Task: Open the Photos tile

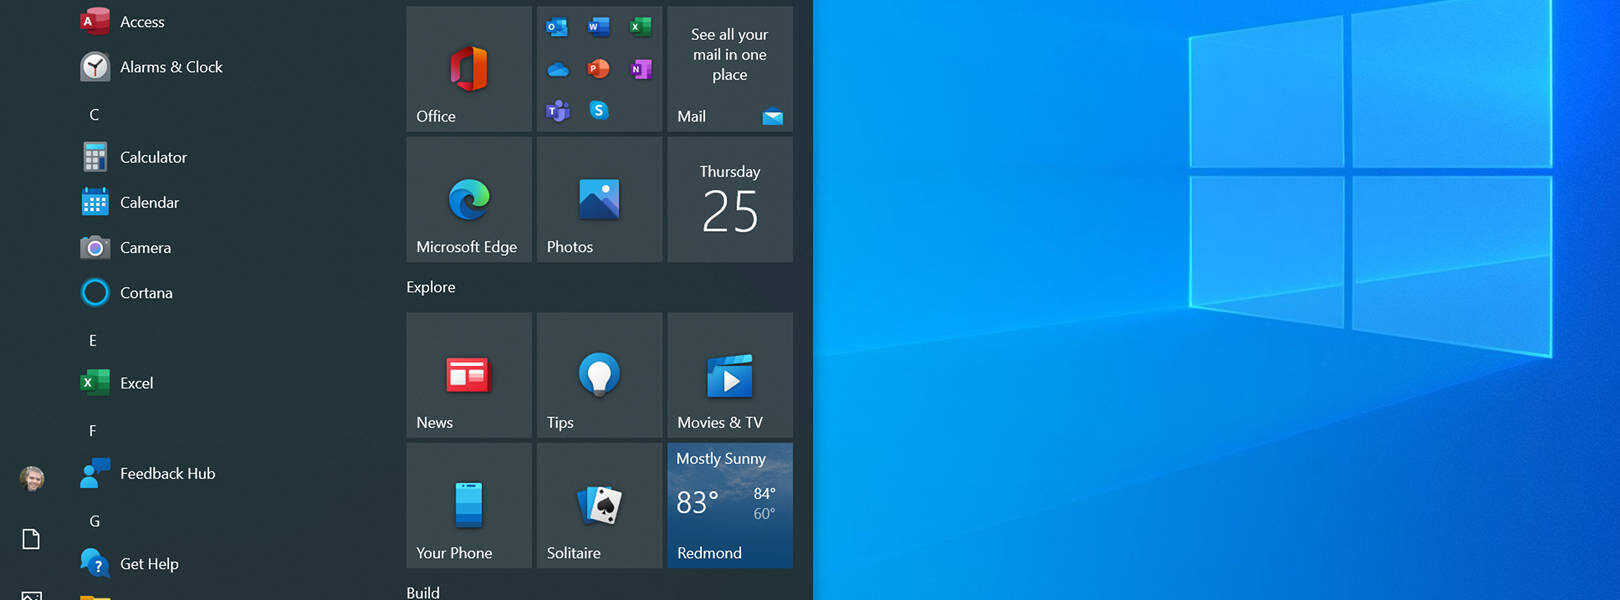Action: (x=599, y=200)
